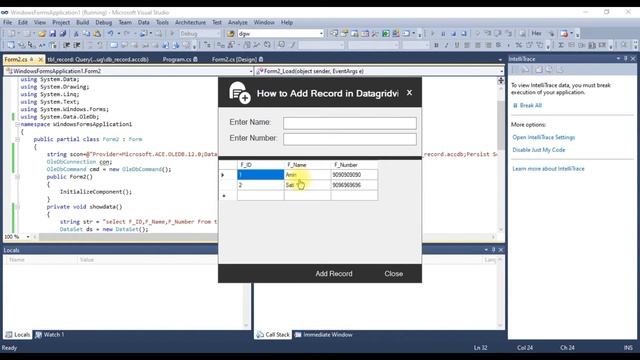The height and width of the screenshot is (360, 640).
Task: Click the Undo arrow icon
Action: point(110,33)
